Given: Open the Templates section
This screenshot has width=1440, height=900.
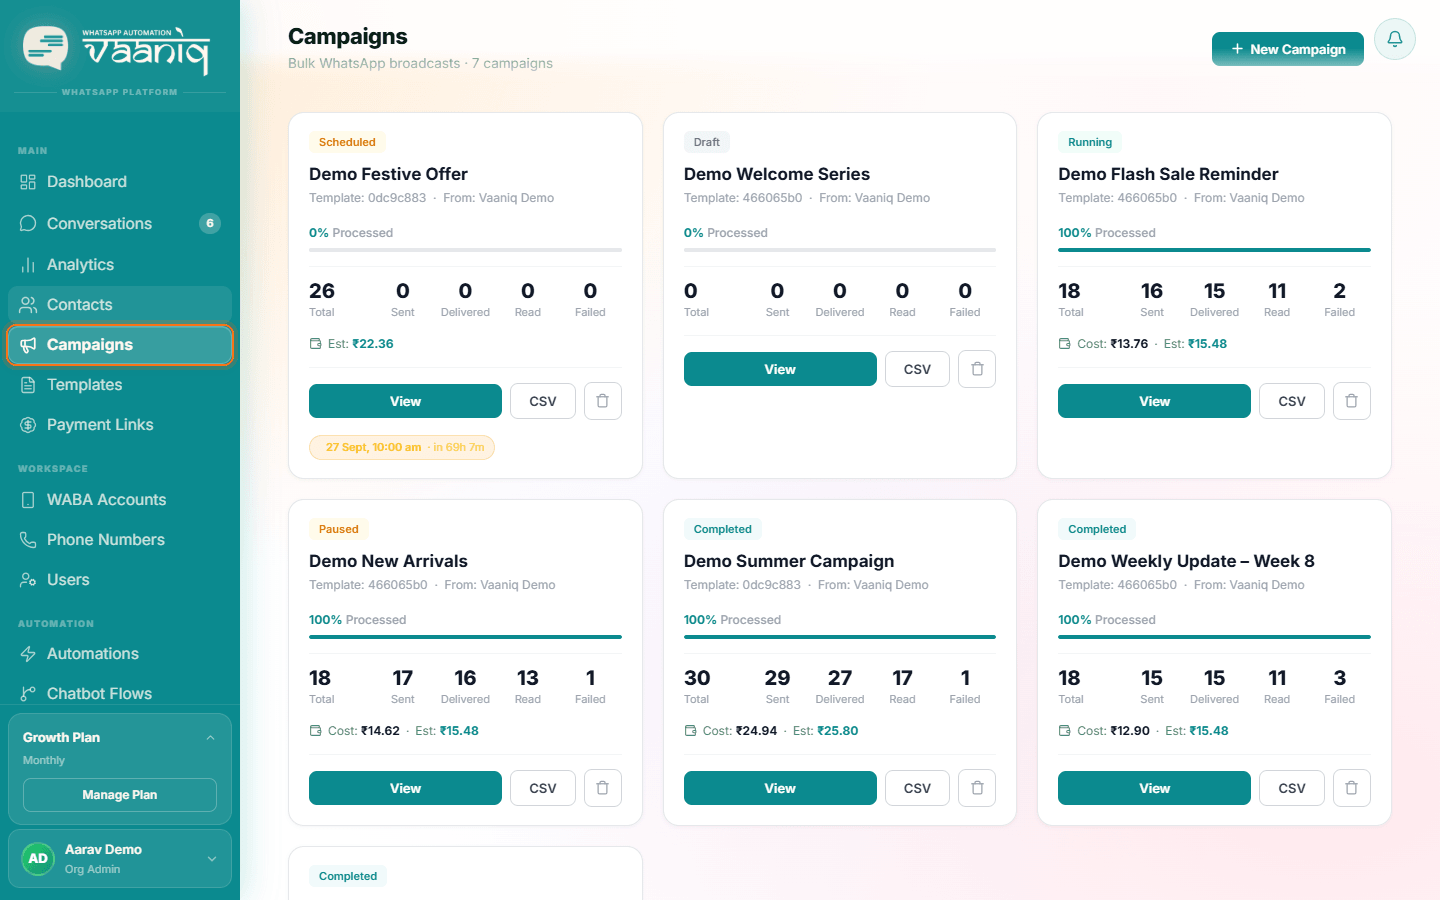Looking at the screenshot, I should 120,385.
